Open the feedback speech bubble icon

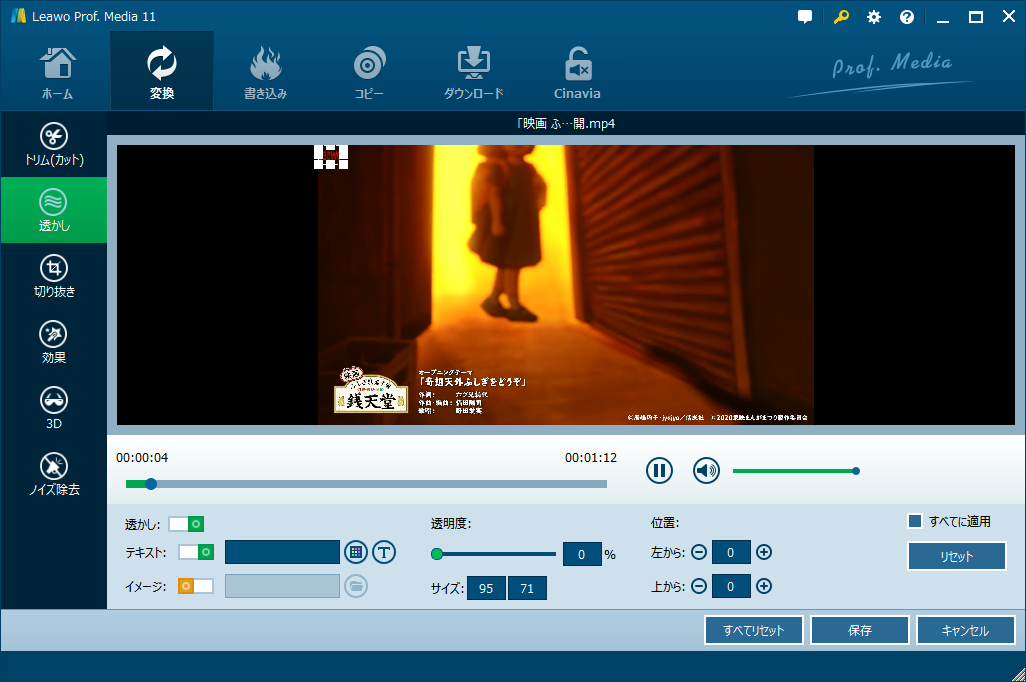805,17
